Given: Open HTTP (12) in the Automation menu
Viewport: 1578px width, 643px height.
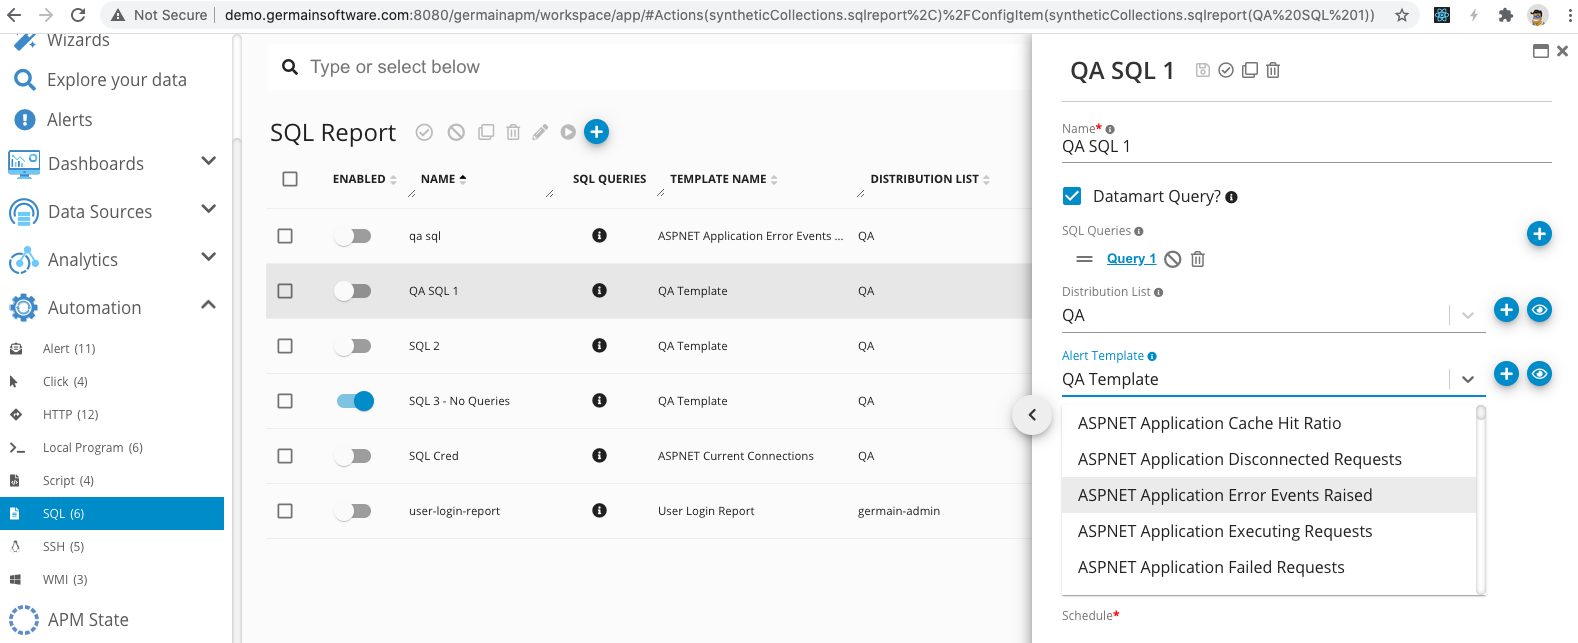Looking at the screenshot, I should click(70, 414).
